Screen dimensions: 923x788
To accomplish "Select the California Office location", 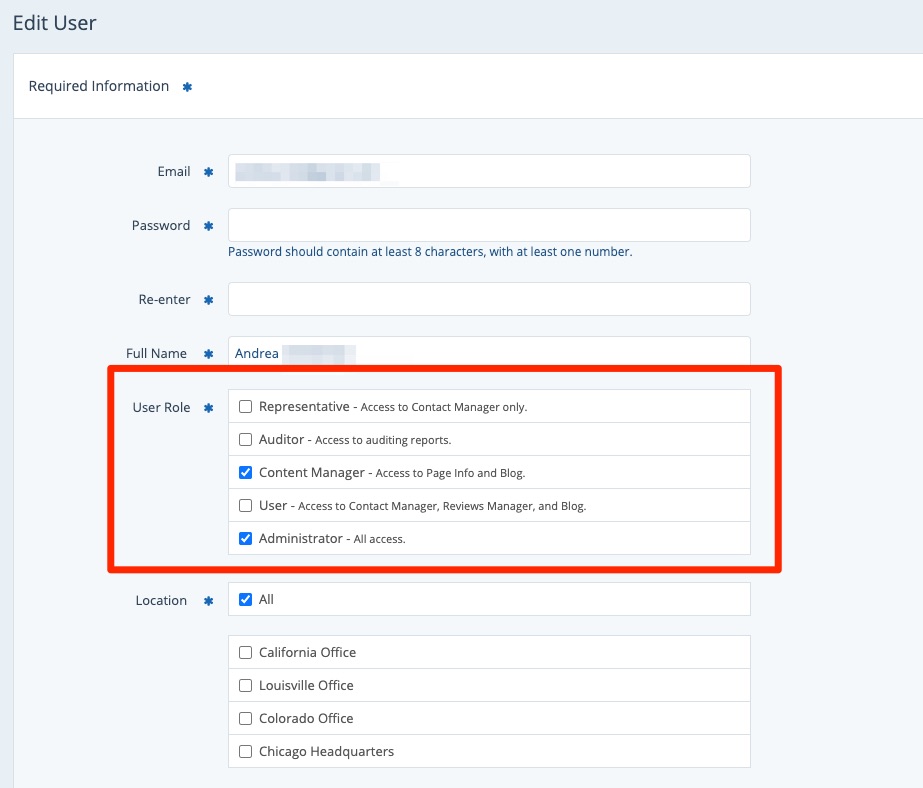I will coord(245,653).
